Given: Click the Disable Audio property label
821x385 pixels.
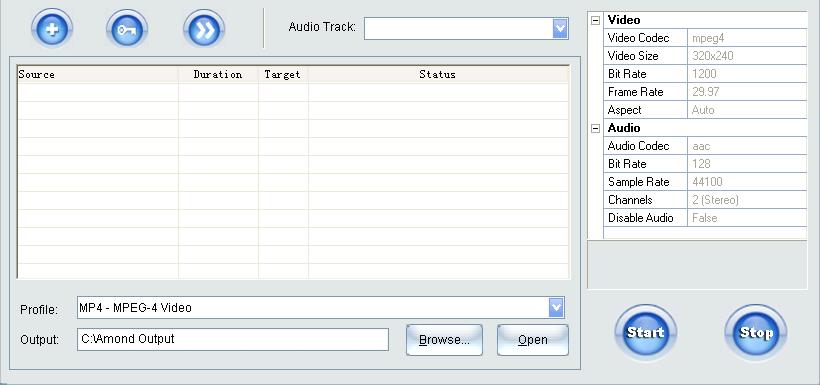Looking at the screenshot, I should pyautogui.click(x=640, y=218).
